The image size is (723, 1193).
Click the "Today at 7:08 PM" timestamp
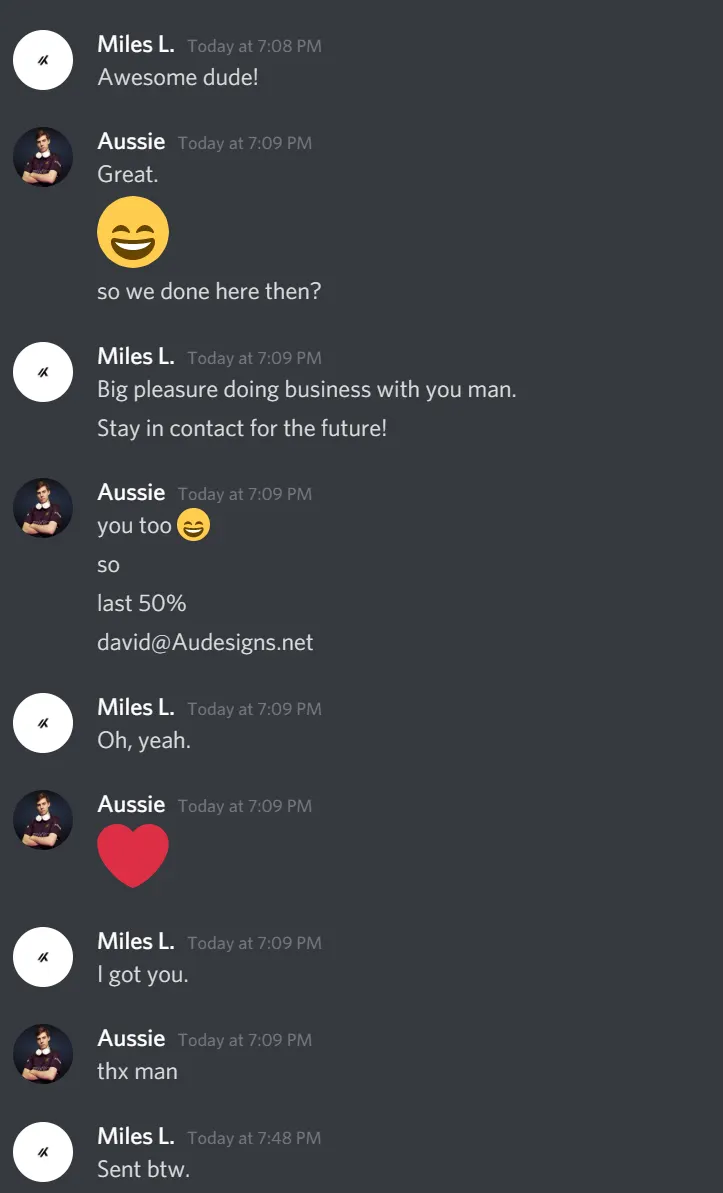tap(254, 46)
